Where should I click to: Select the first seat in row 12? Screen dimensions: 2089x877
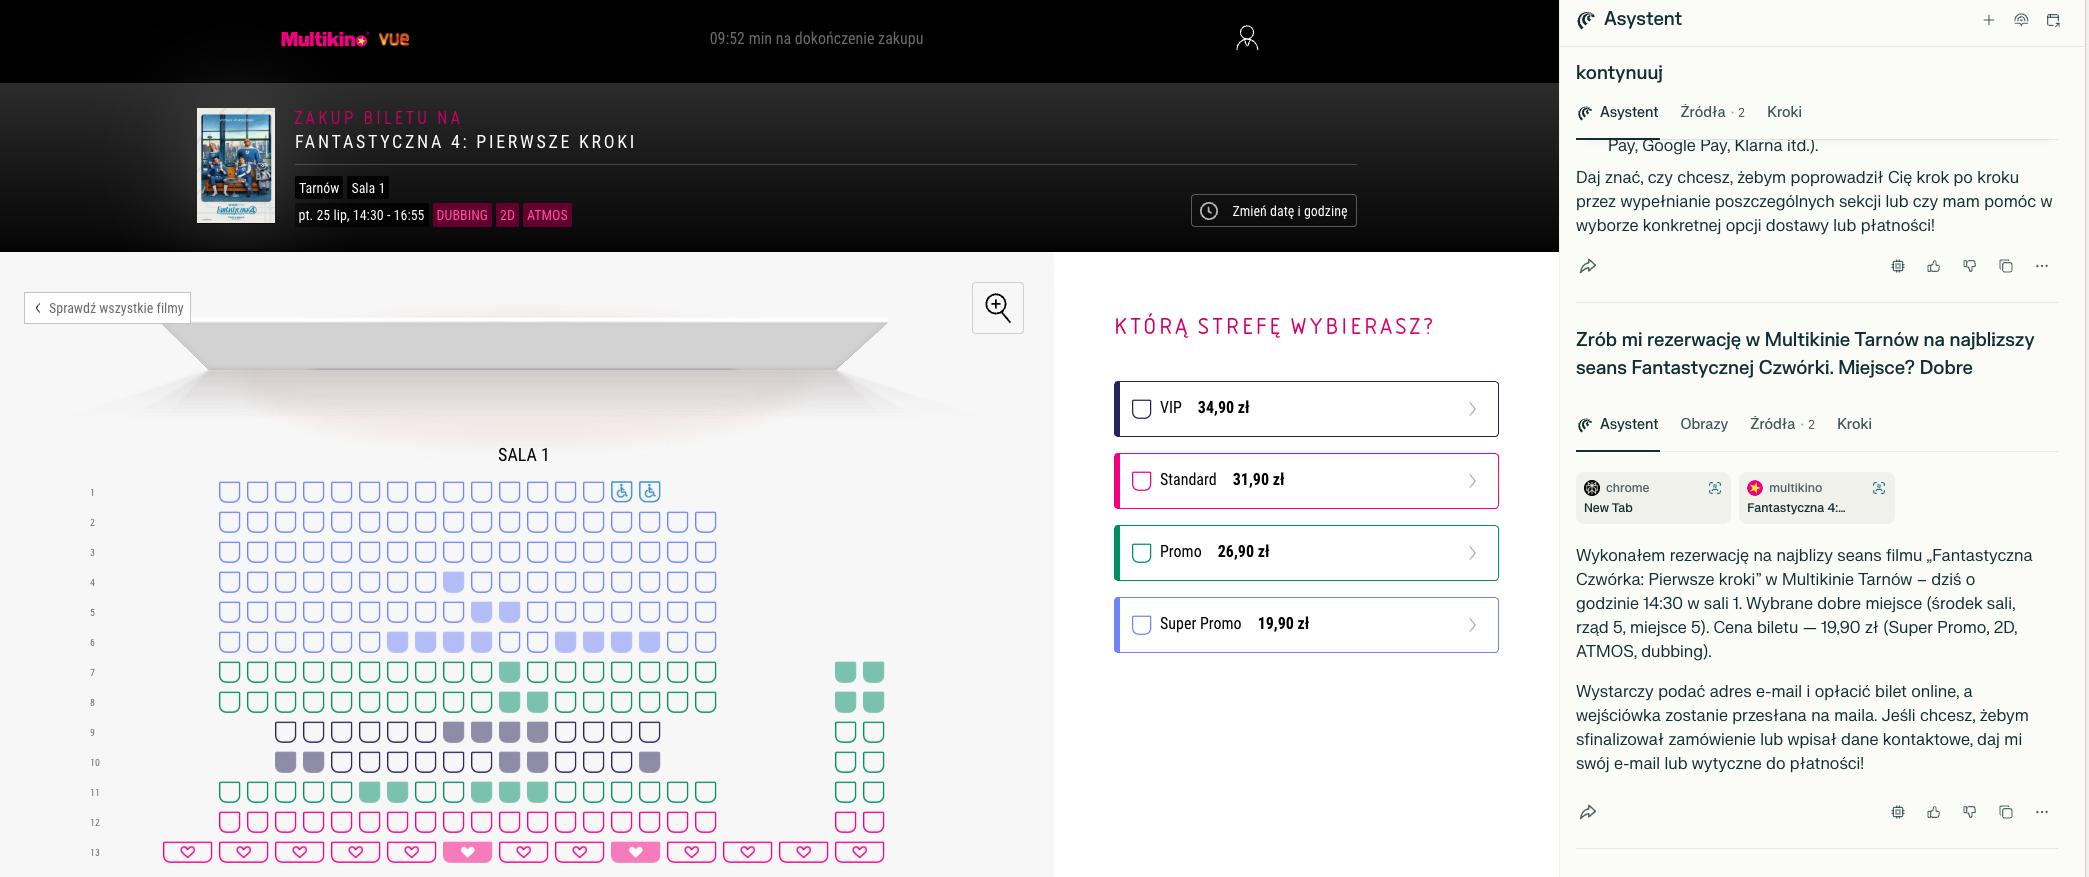click(x=230, y=822)
